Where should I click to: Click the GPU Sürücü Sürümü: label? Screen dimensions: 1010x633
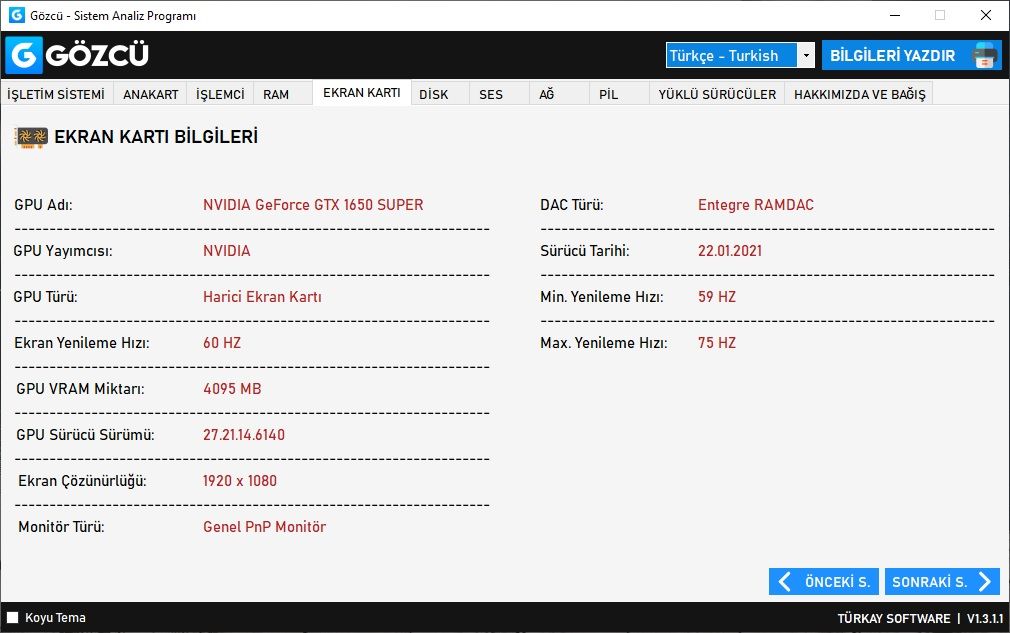click(x=86, y=435)
